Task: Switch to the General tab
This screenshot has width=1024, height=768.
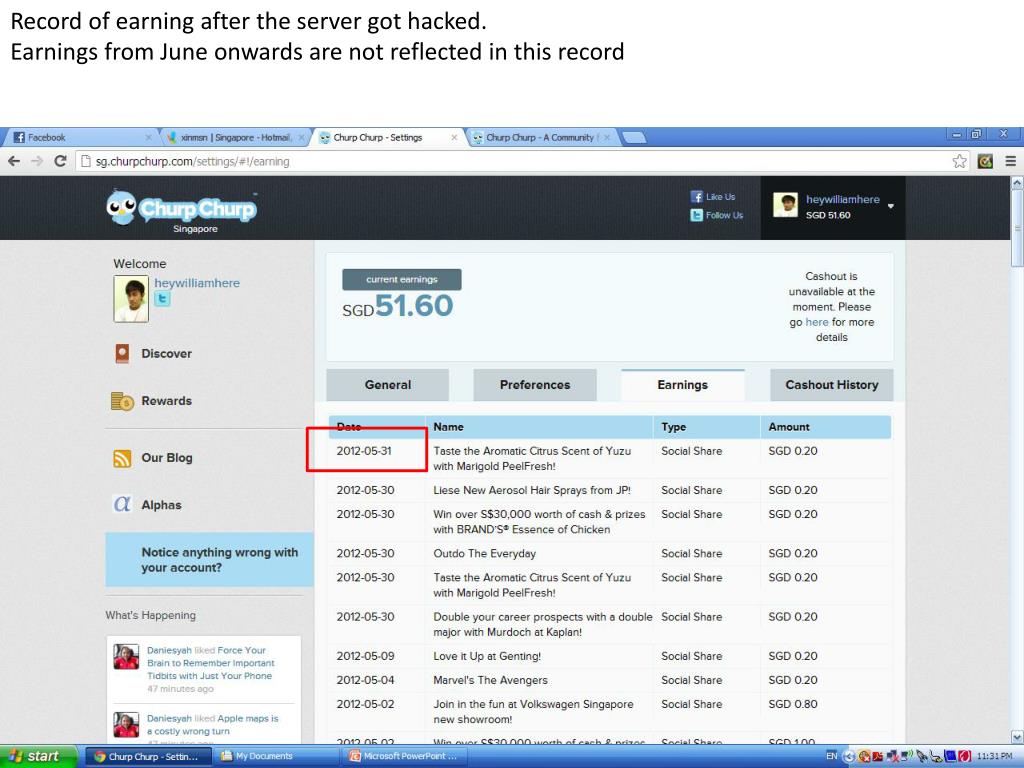Action: 387,385
